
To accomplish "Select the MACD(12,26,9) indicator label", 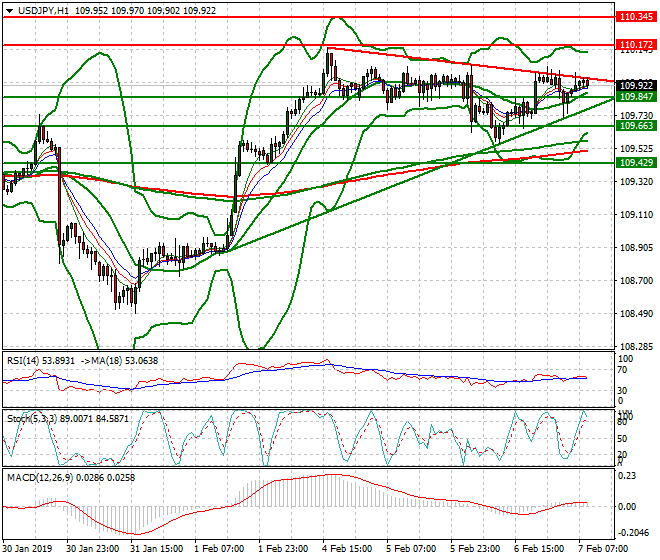I will (x=40, y=477).
